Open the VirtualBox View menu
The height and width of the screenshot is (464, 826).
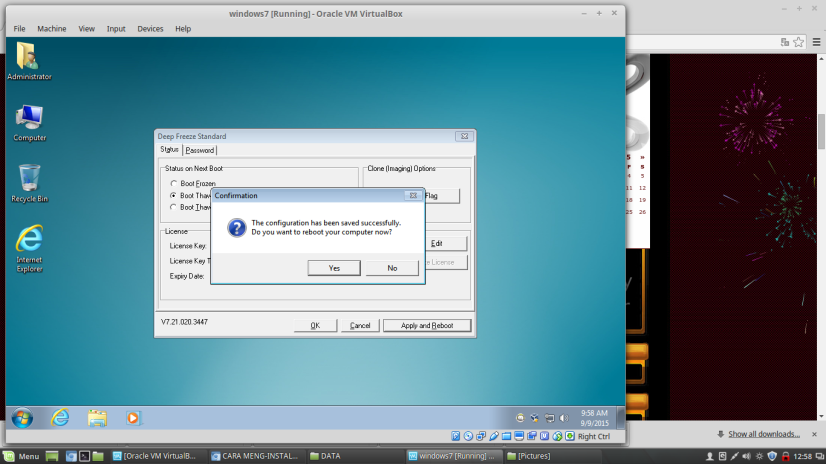[x=86, y=28]
